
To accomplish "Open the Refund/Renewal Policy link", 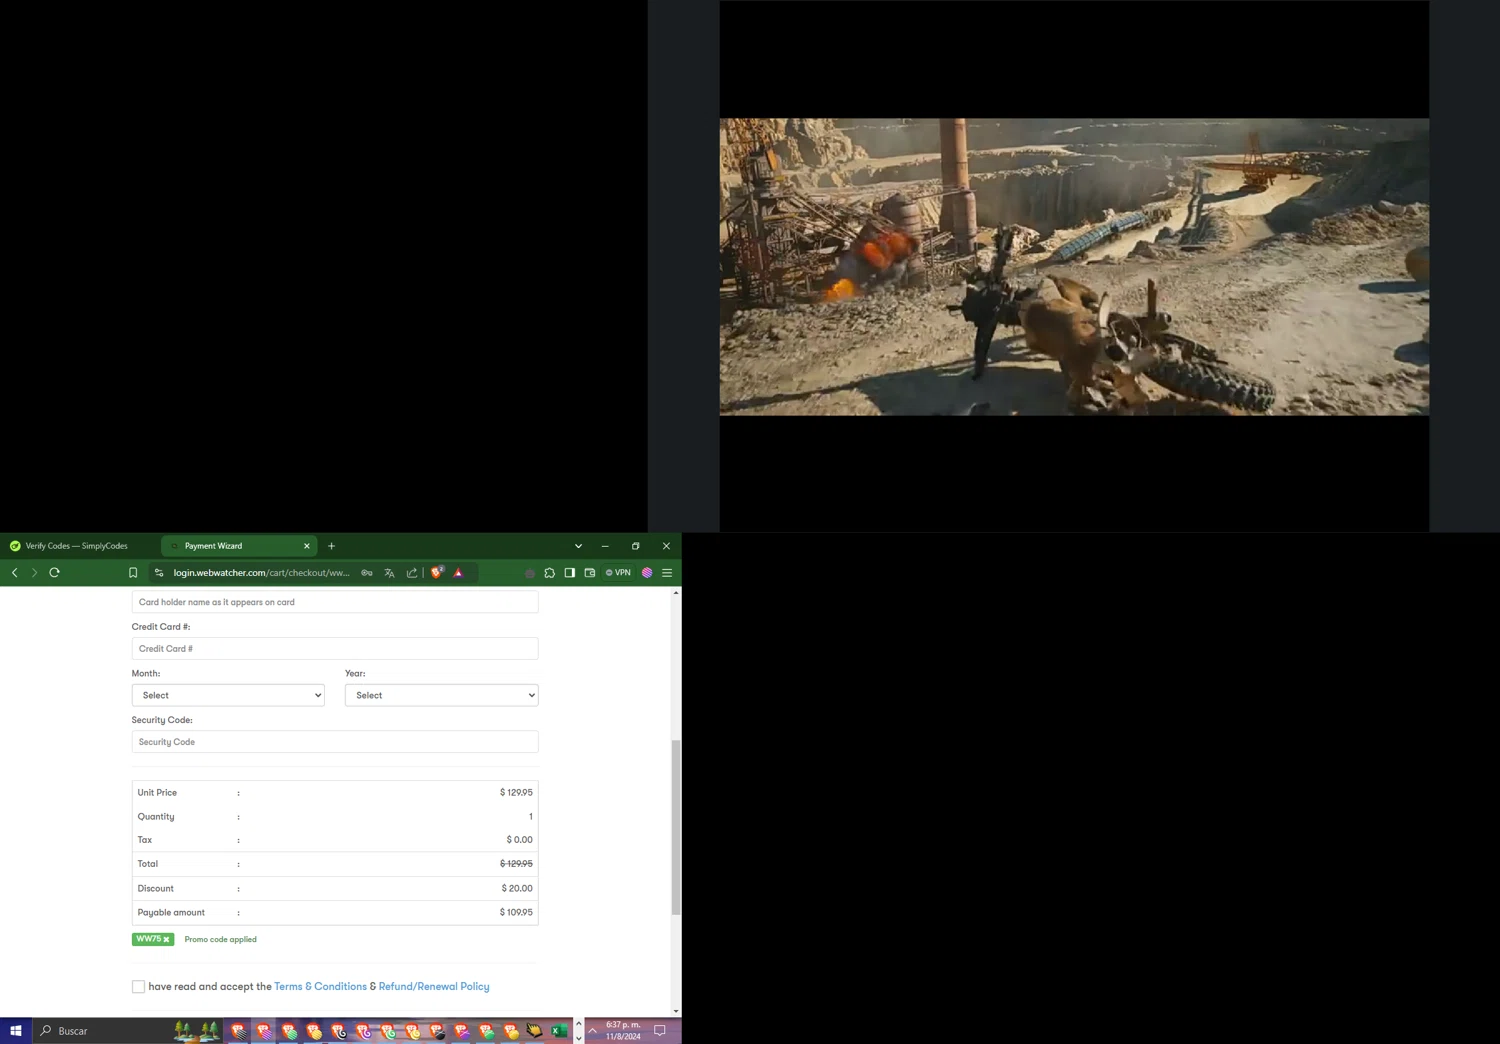I will click(434, 987).
